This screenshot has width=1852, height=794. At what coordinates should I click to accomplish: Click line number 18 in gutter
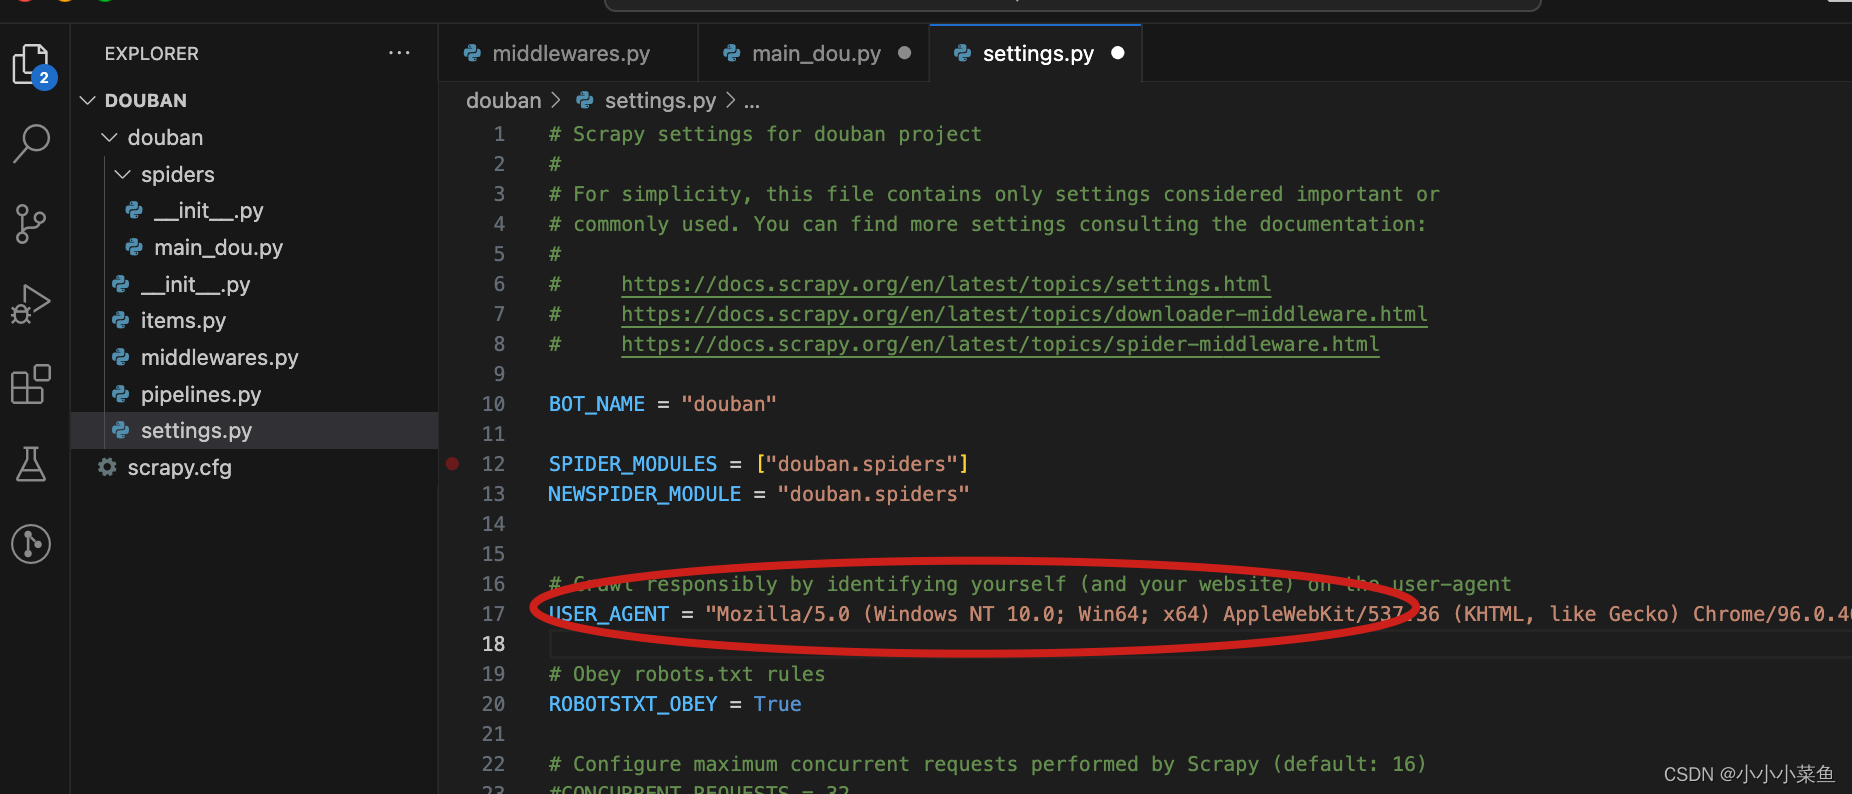494,644
